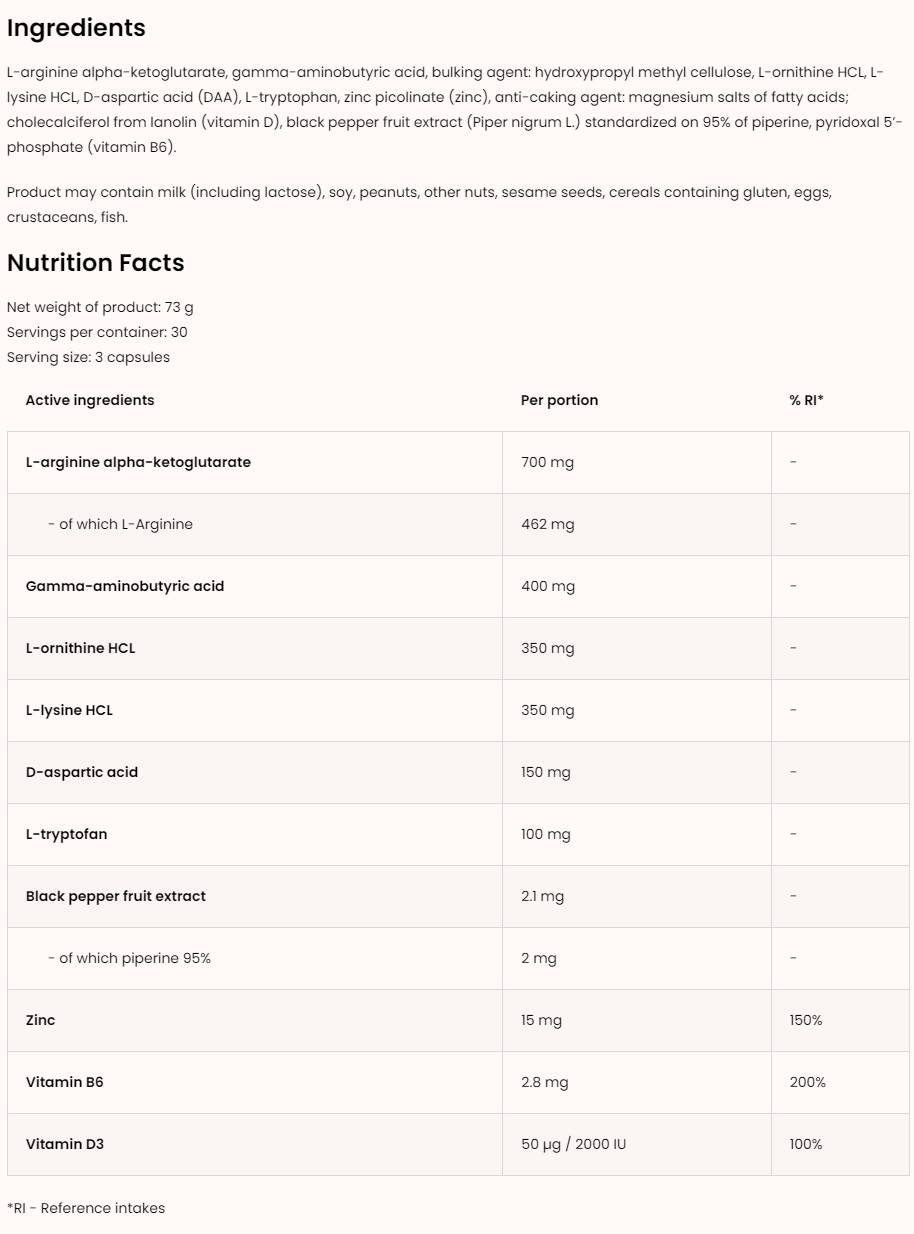Click the 50 µg / 2000 IU value

(573, 1144)
